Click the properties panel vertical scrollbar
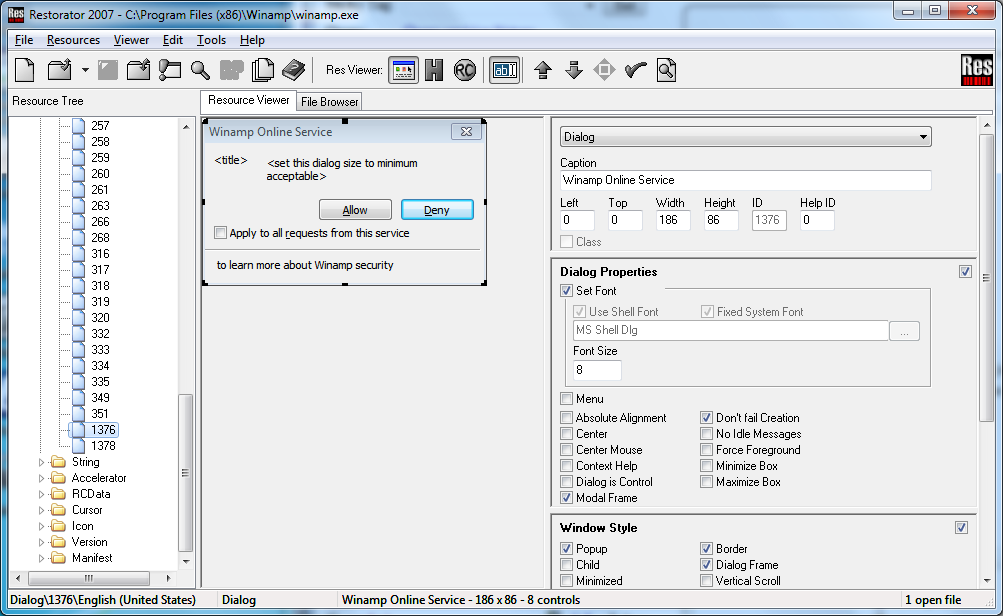 click(x=986, y=278)
